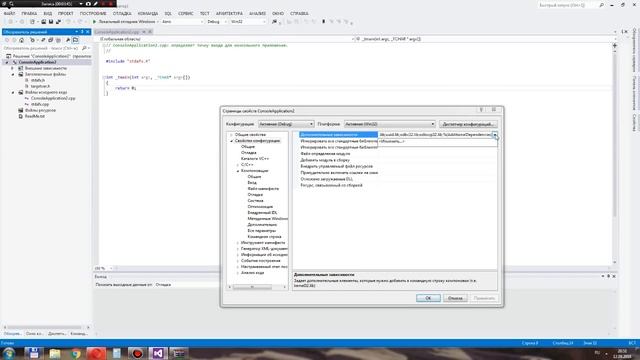Expand the C/C++ node in the dialog tree

point(238,165)
